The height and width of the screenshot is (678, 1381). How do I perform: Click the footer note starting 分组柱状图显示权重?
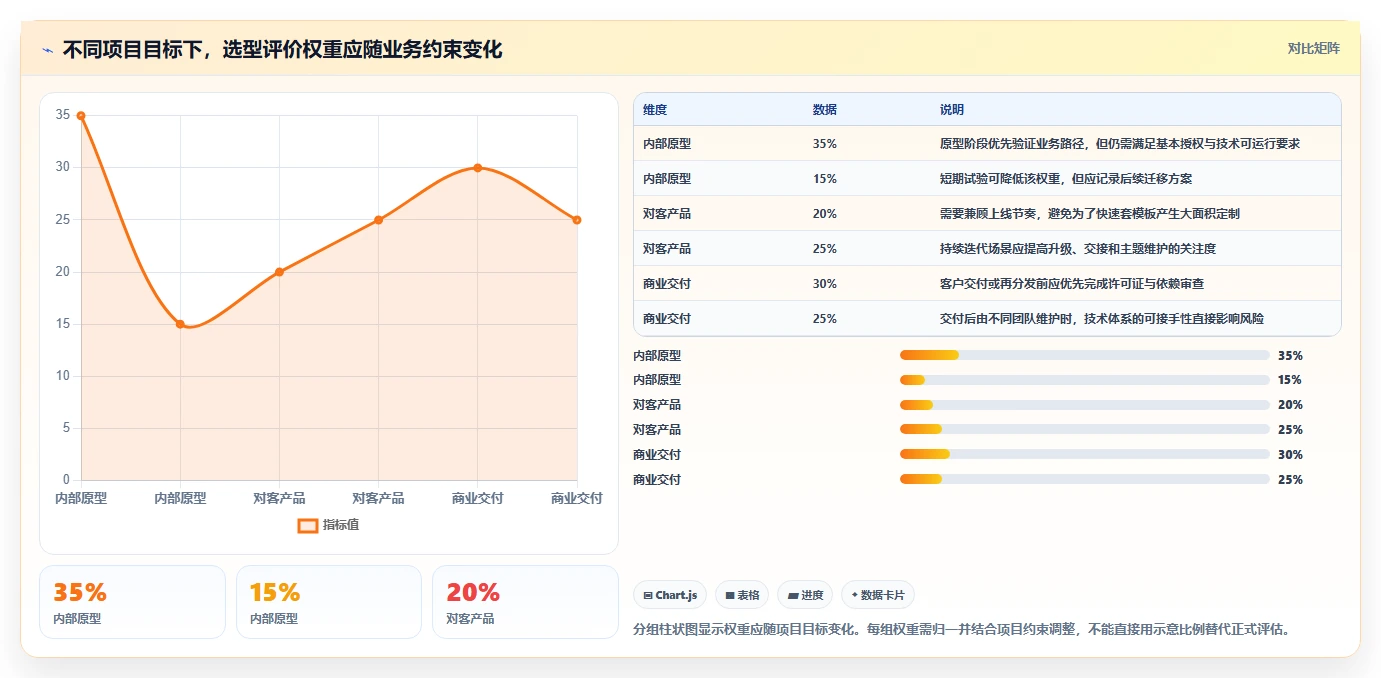point(964,630)
